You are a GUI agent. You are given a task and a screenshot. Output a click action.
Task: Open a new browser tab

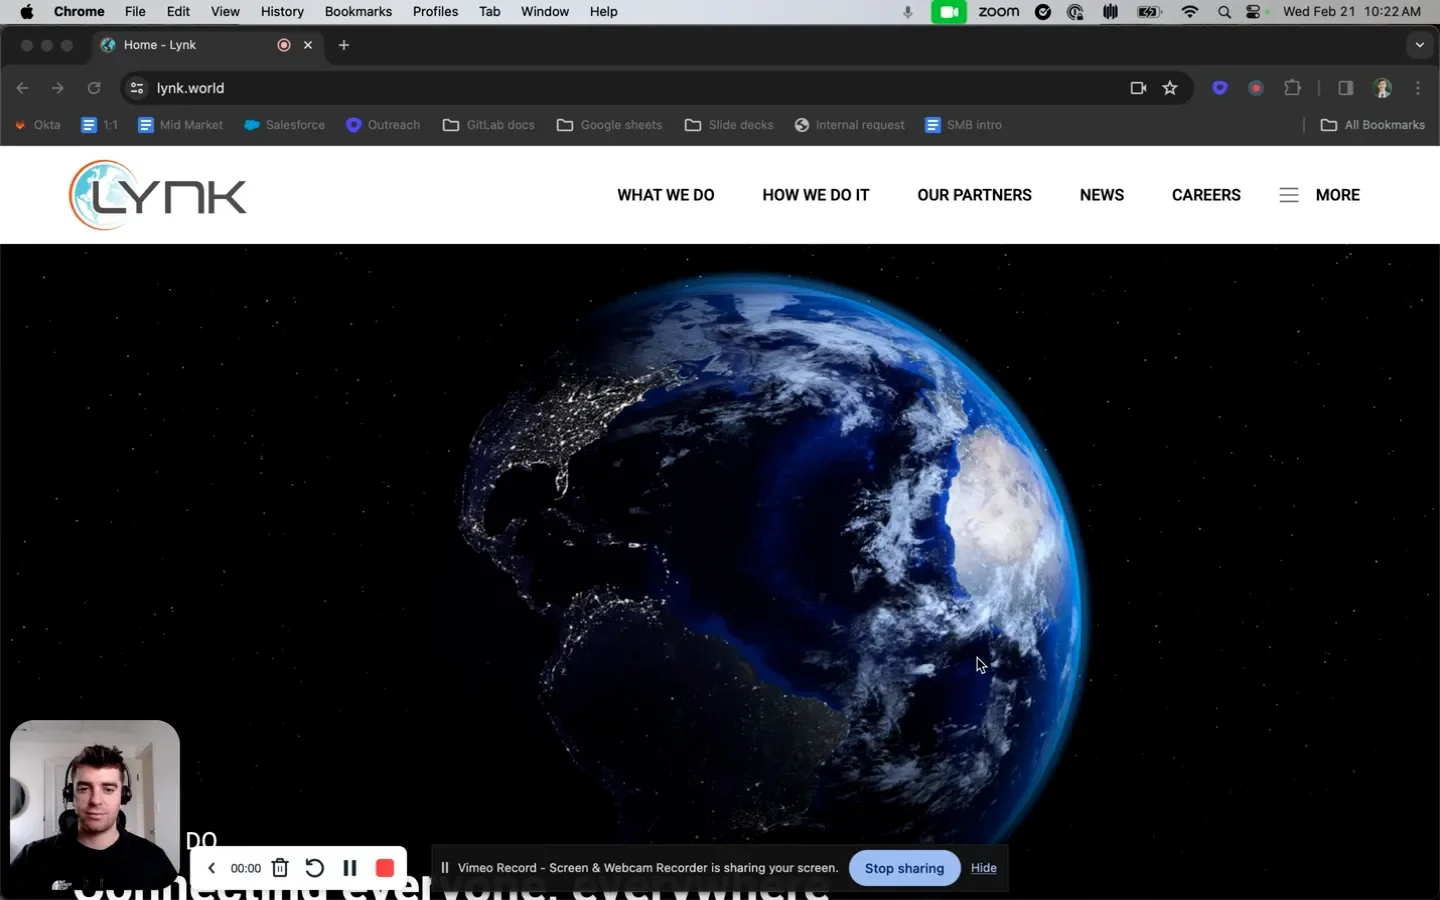(x=344, y=45)
